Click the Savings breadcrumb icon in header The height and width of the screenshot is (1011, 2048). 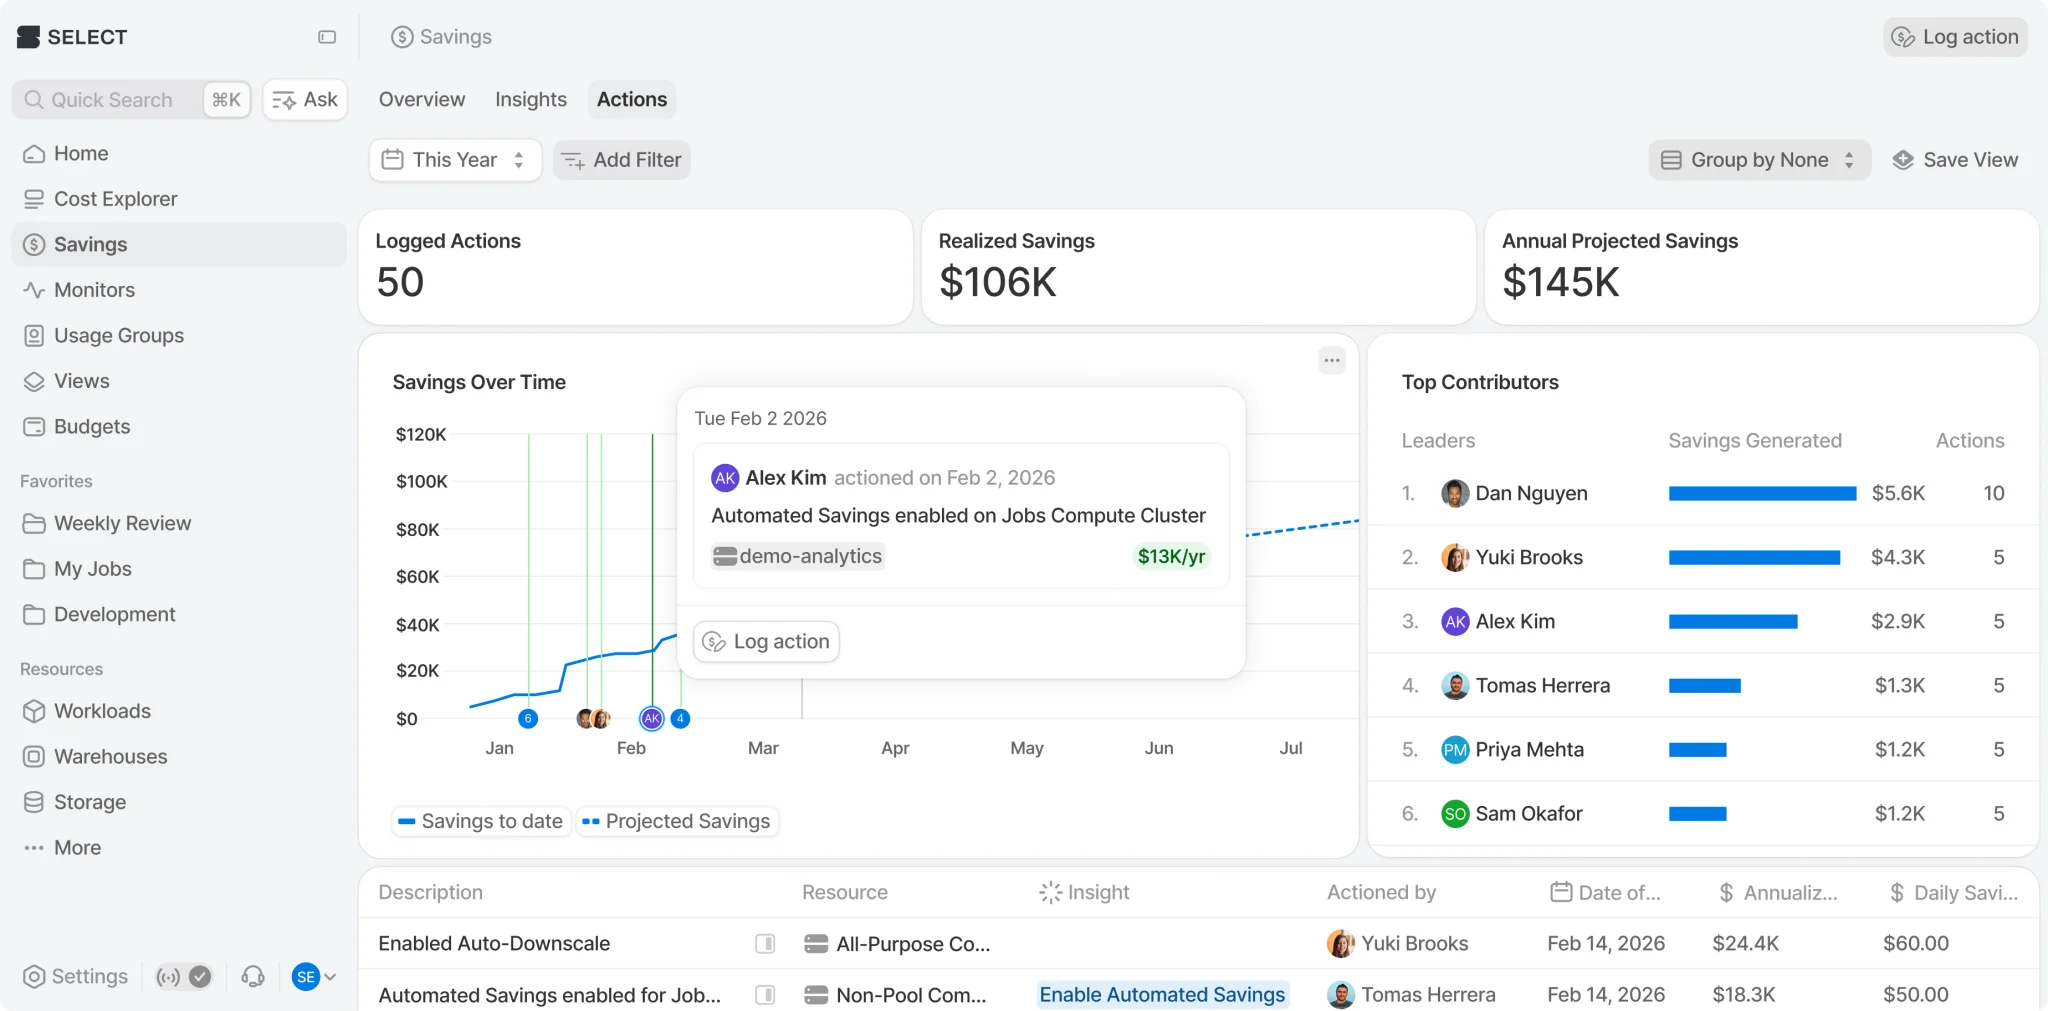[402, 37]
